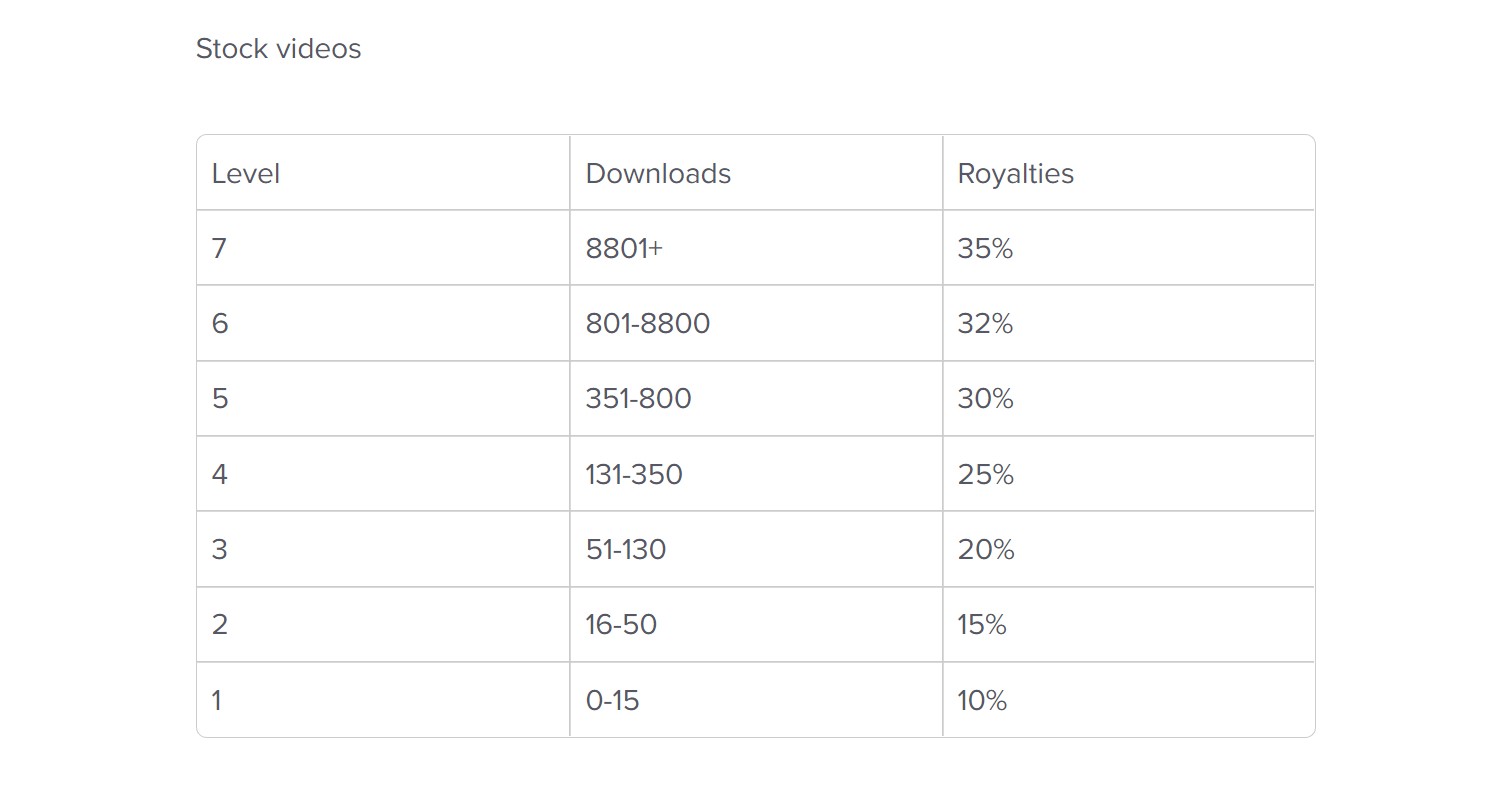Select the 15% royalties value
The image size is (1512, 803).
coord(981,625)
